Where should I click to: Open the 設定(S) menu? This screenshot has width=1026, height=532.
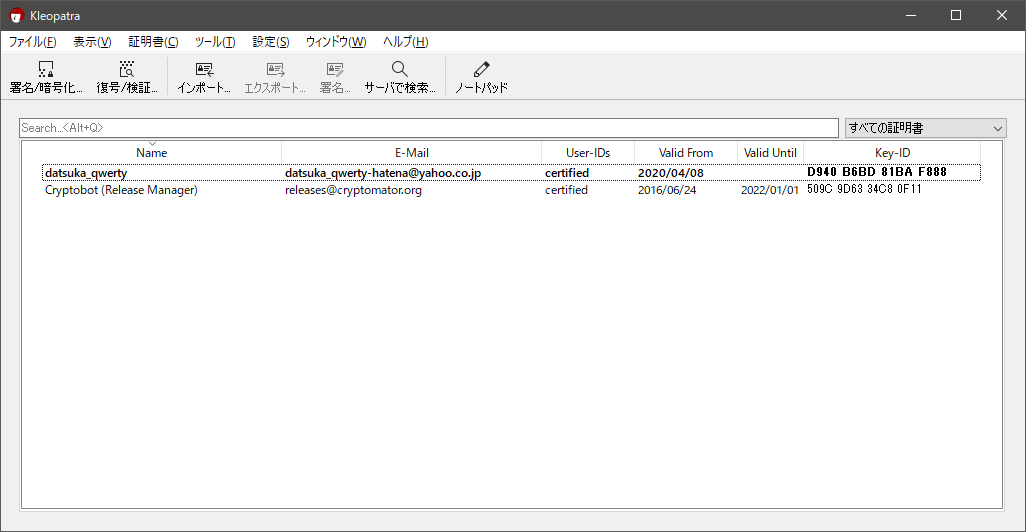(271, 42)
